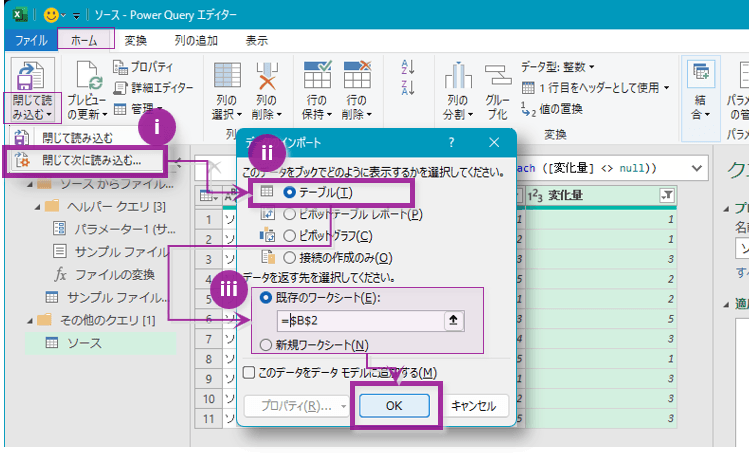Select ピボットグラフ(C) radio button
Image resolution: width=749 pixels, height=456 pixels.
coord(289,236)
